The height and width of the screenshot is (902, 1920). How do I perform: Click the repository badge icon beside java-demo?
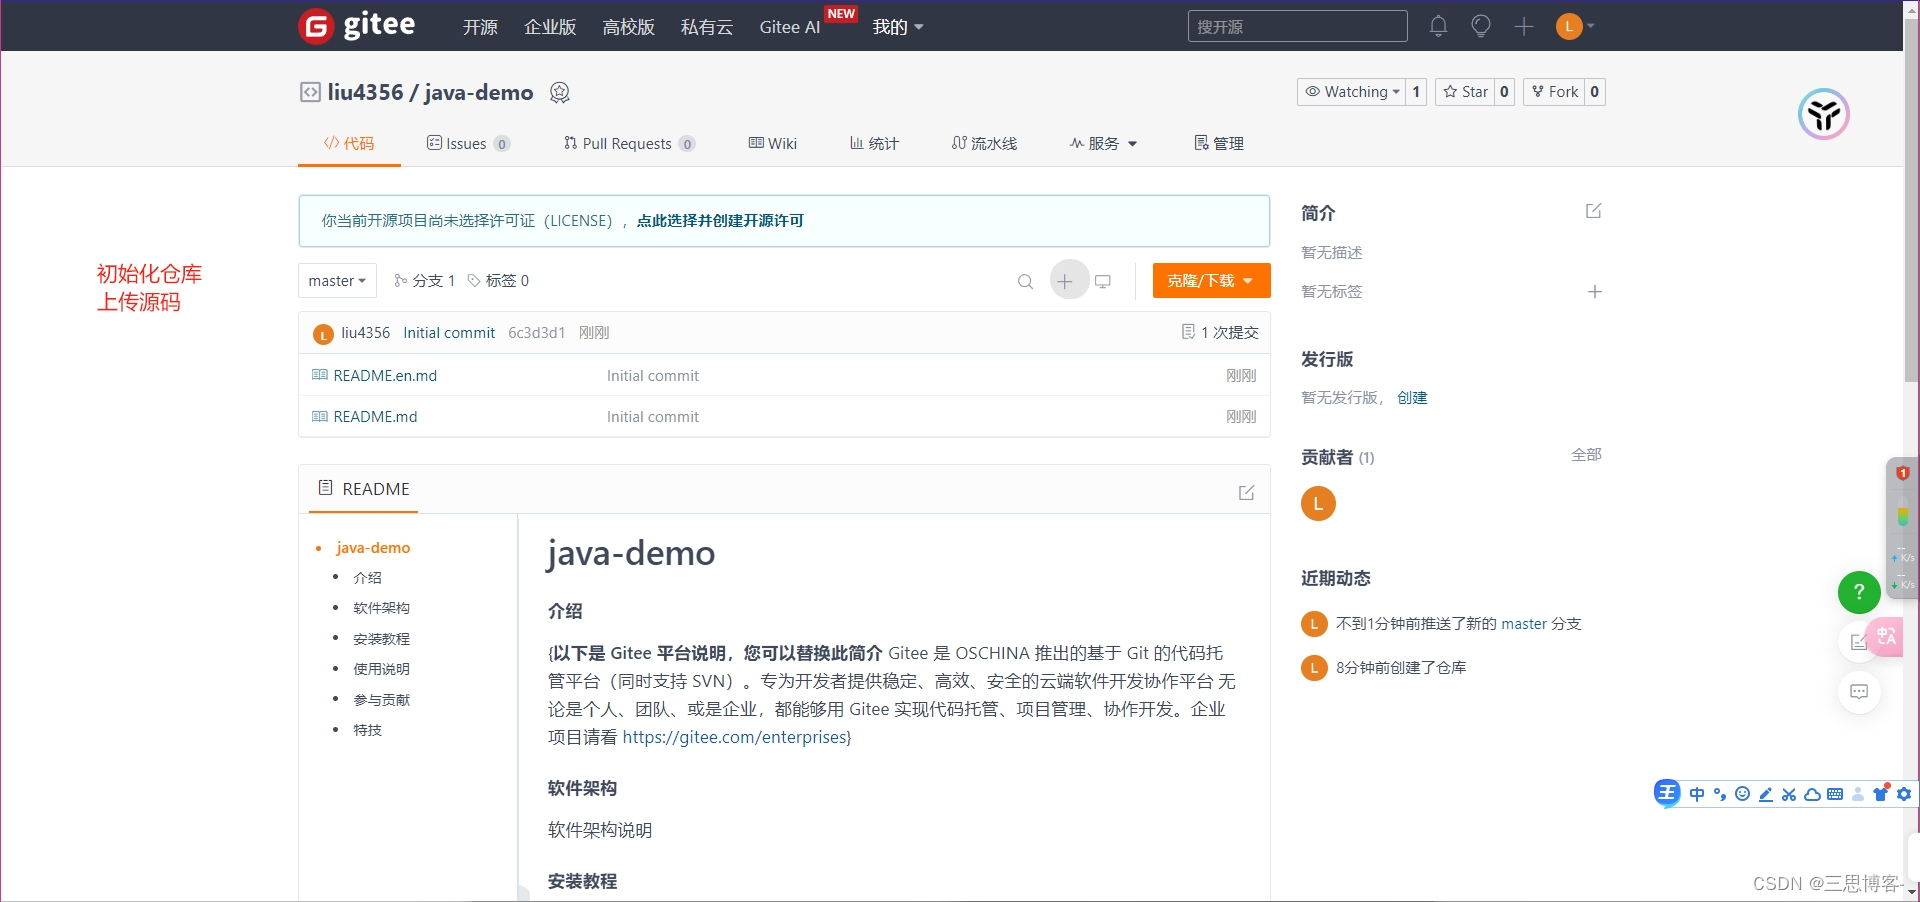[560, 92]
